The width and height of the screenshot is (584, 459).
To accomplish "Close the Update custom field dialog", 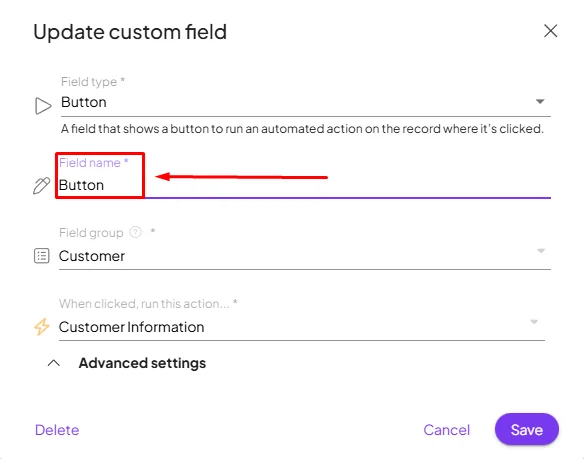I will click(x=550, y=31).
